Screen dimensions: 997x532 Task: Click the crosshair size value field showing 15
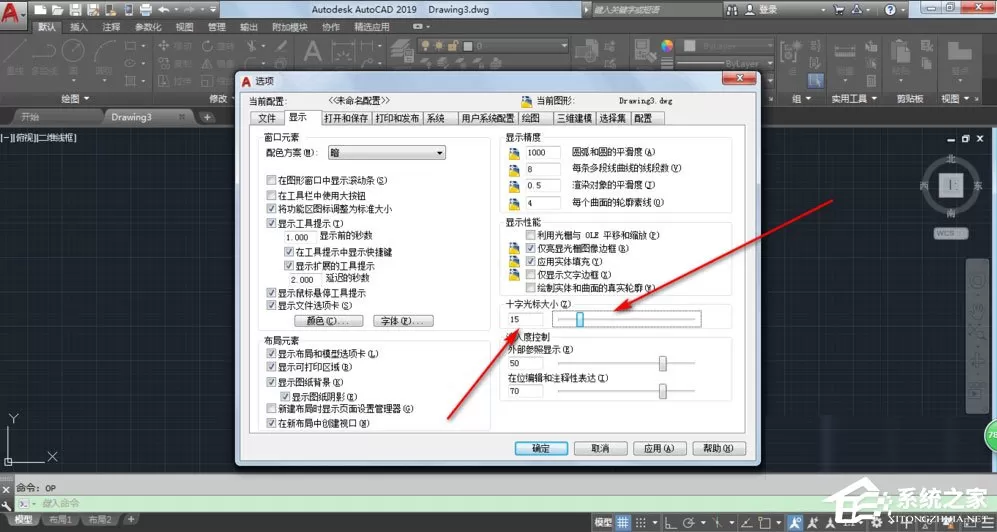pyautogui.click(x=525, y=319)
